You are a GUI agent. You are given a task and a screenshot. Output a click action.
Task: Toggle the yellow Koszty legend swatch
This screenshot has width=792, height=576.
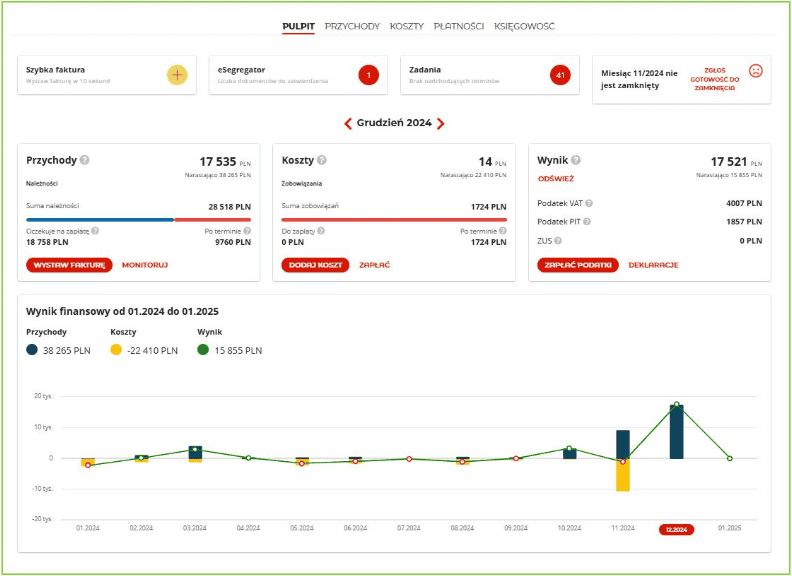coord(116,350)
